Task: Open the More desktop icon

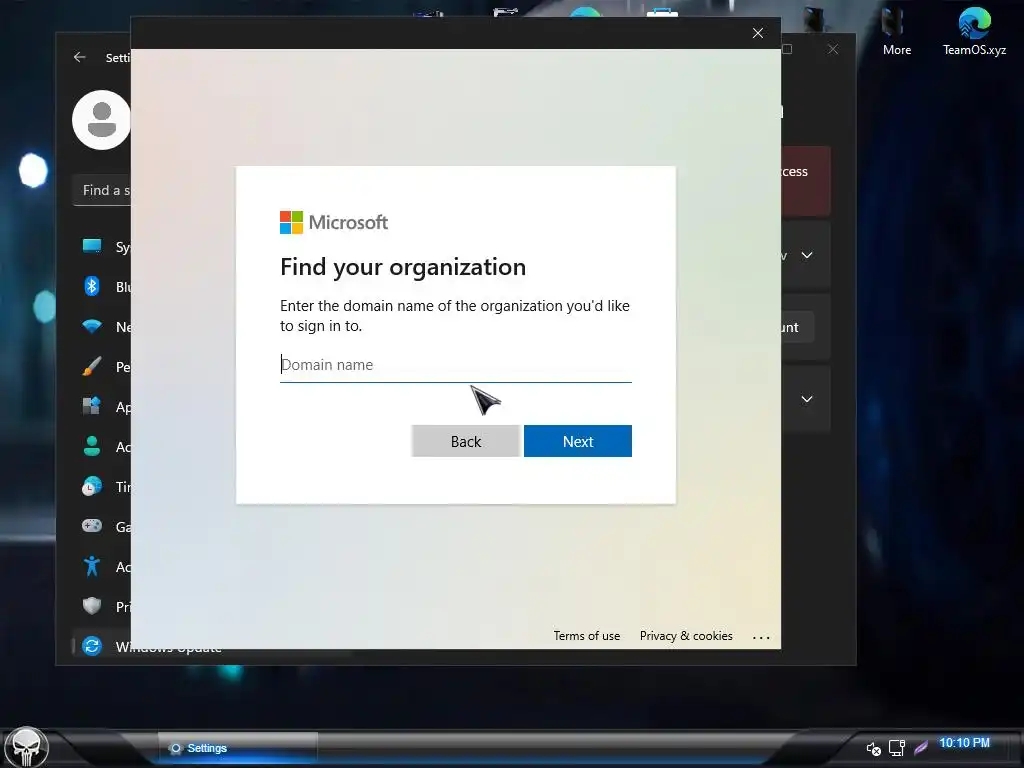Action: [897, 31]
